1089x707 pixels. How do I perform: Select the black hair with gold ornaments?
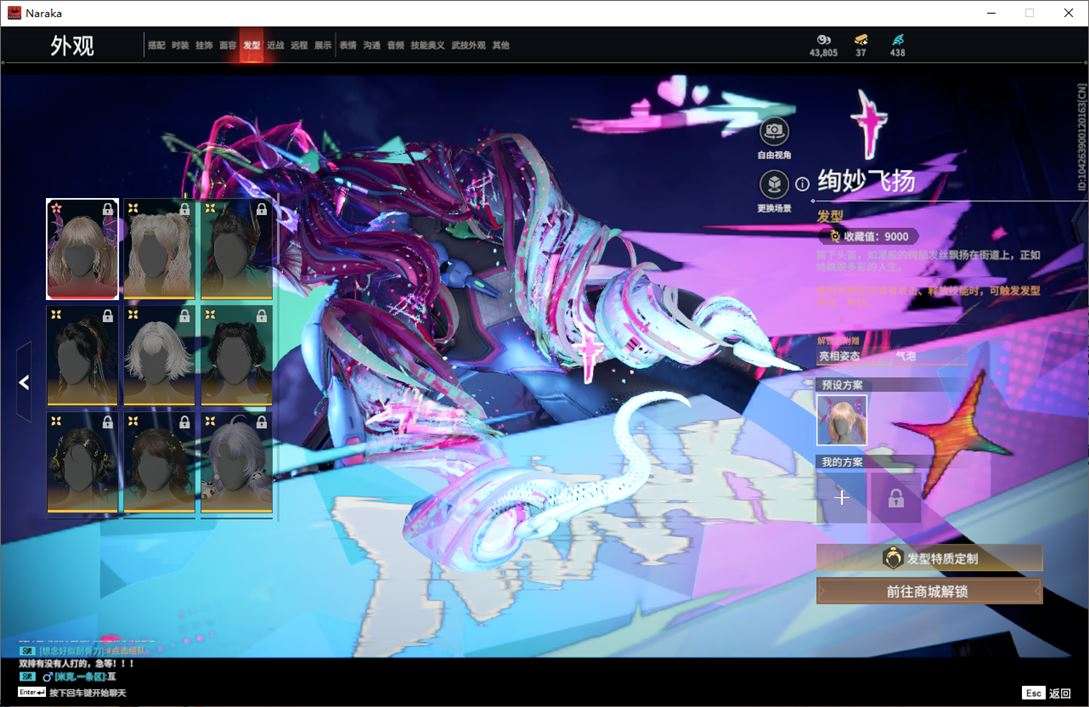(x=83, y=463)
